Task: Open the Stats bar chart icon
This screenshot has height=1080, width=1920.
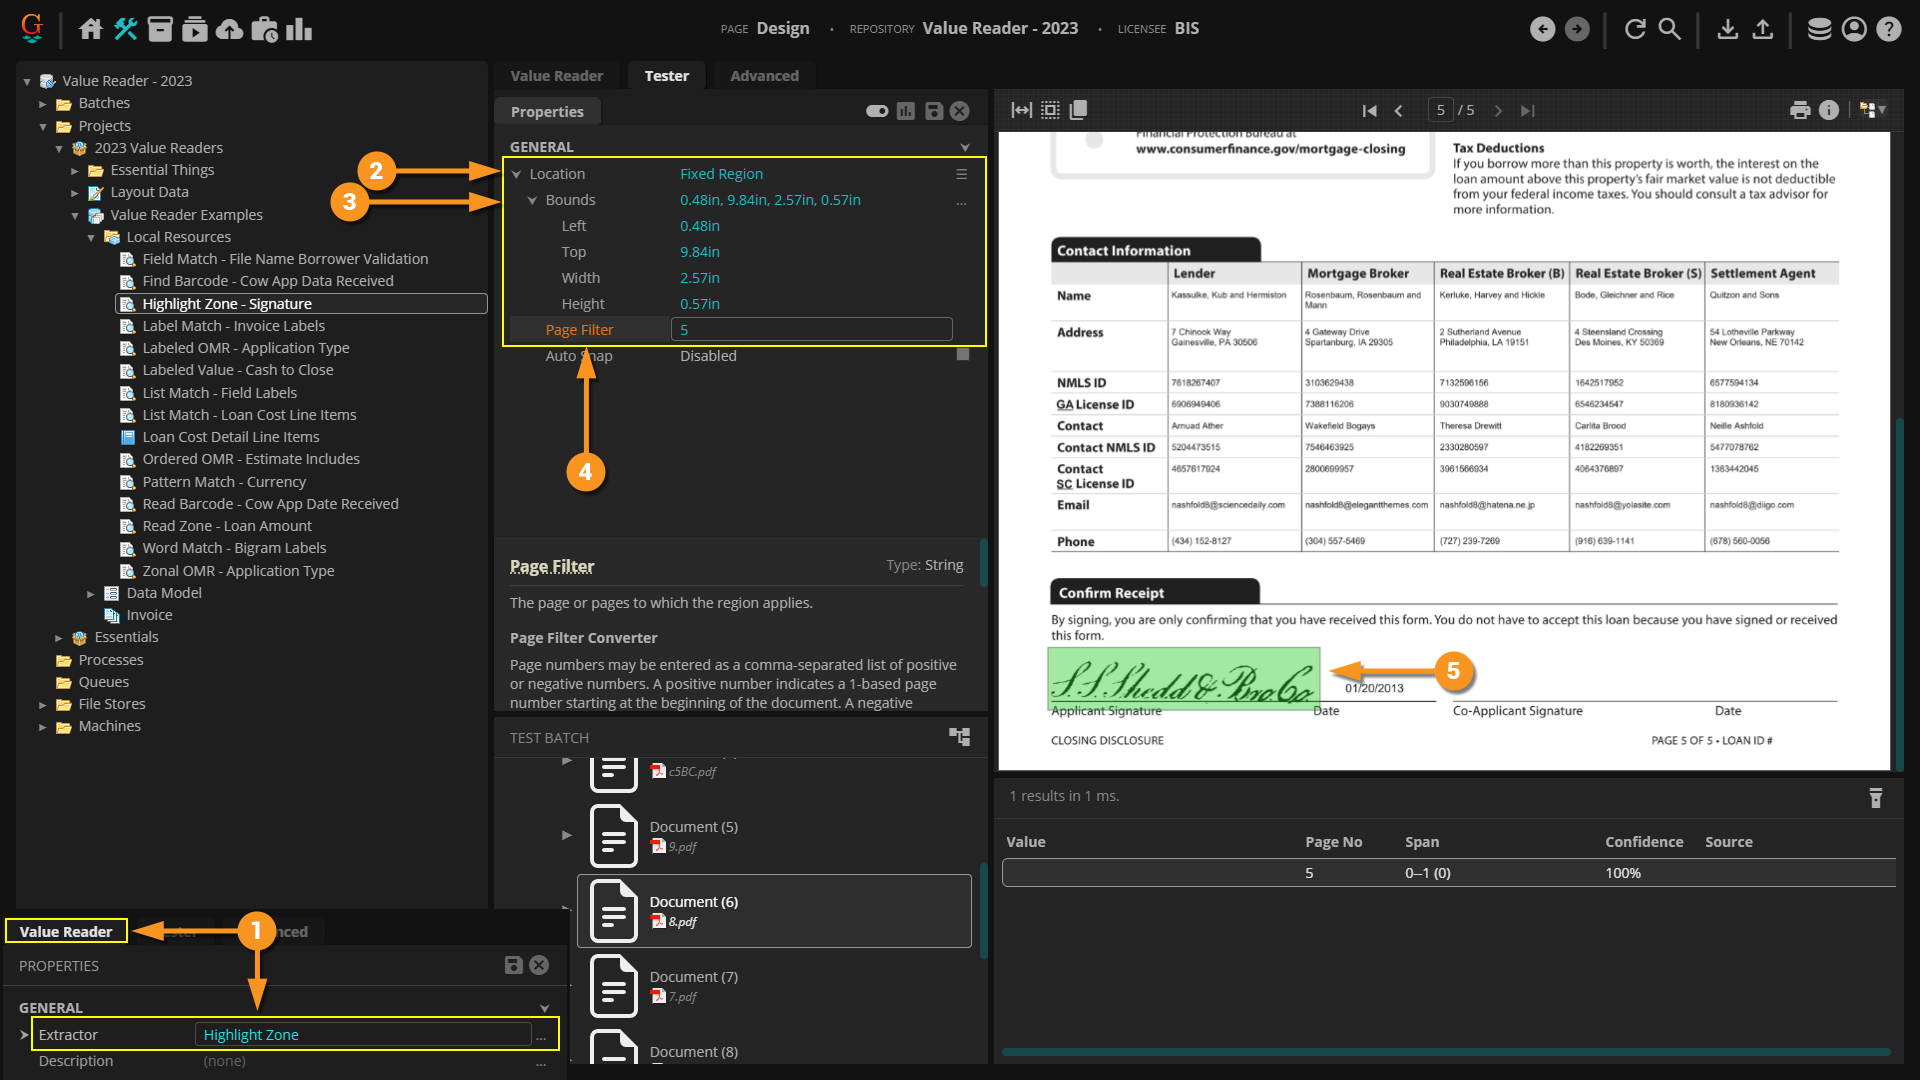Action: click(x=299, y=29)
